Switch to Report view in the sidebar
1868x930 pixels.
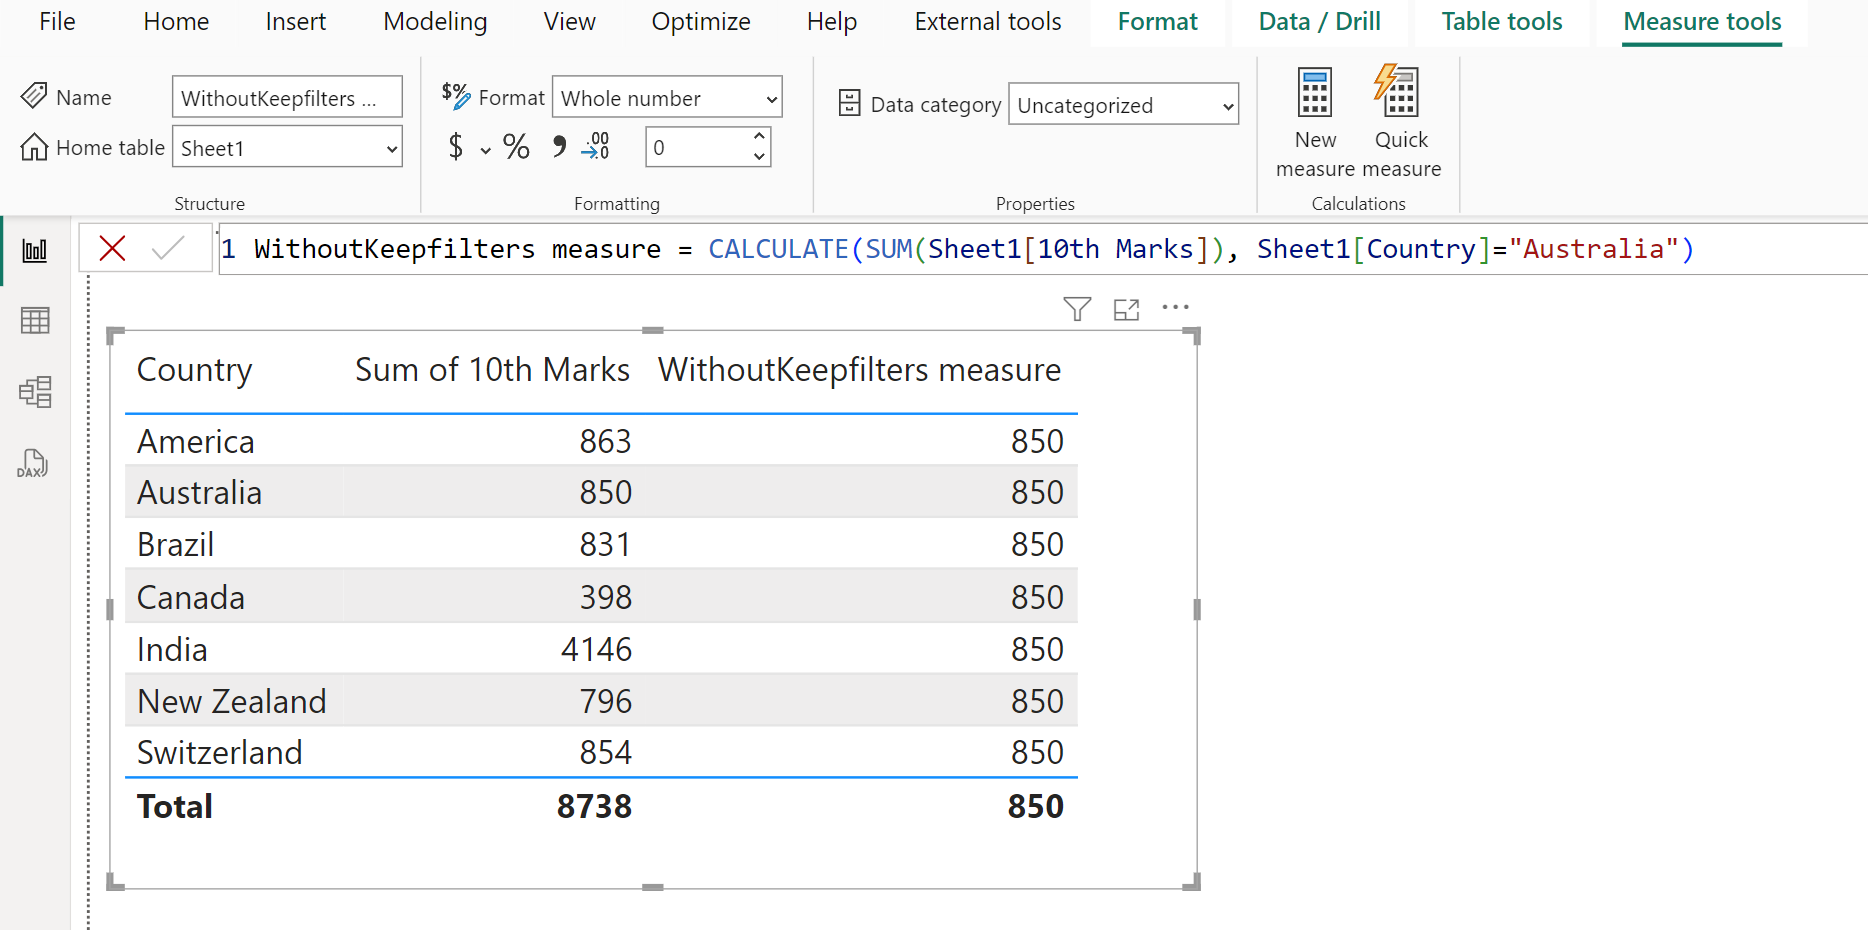[x=35, y=250]
